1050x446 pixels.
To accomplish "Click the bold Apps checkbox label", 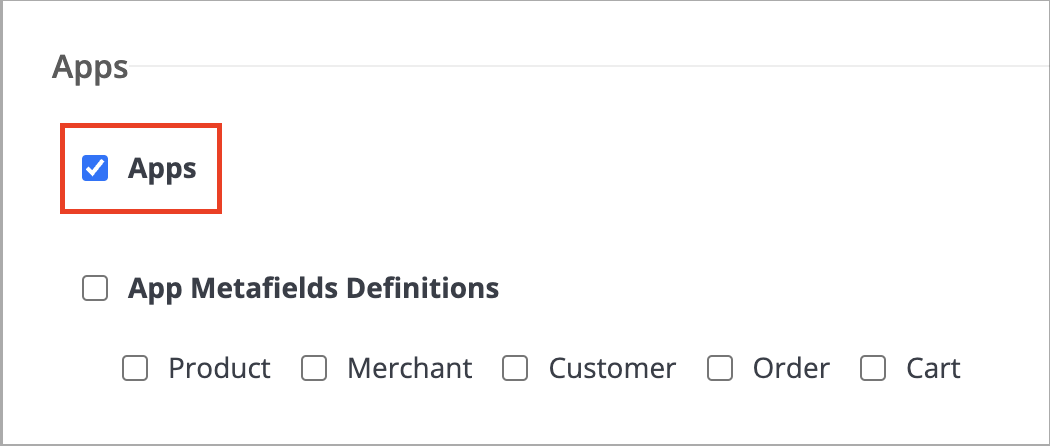I will tap(162, 169).
